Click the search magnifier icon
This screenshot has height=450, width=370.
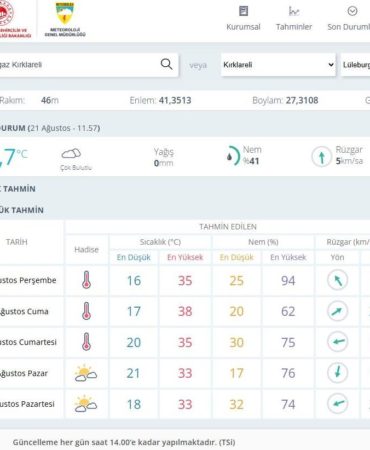(166, 64)
